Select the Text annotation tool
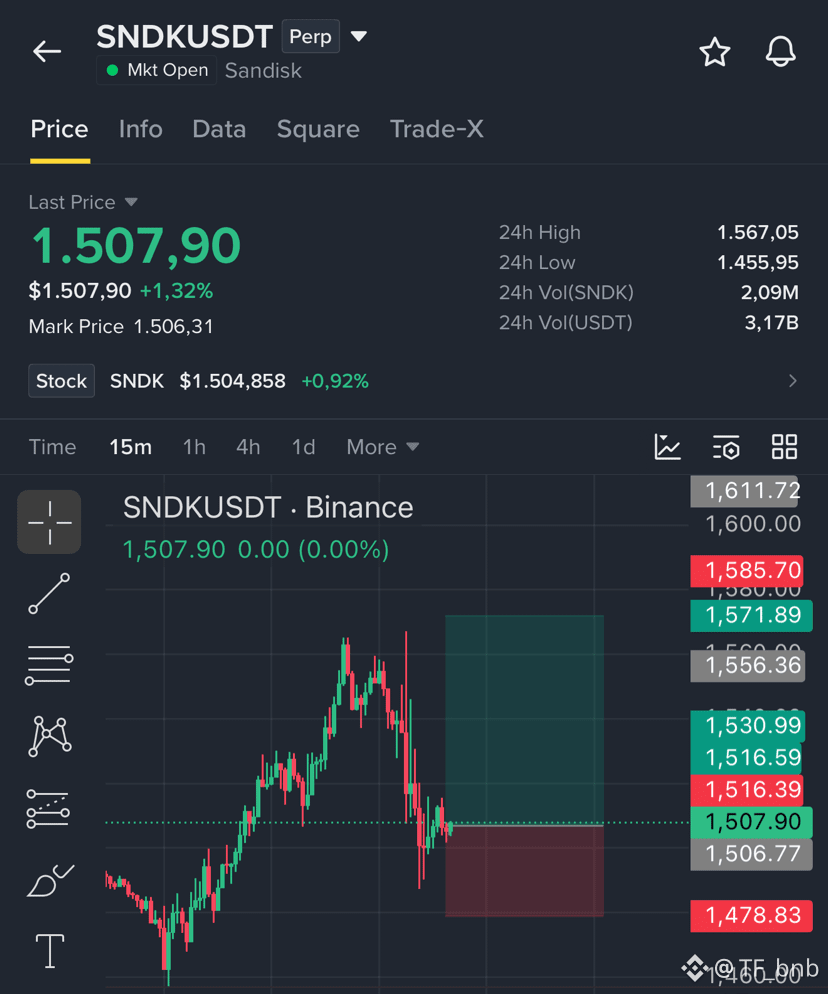This screenshot has height=994, width=828. pyautogui.click(x=49, y=951)
